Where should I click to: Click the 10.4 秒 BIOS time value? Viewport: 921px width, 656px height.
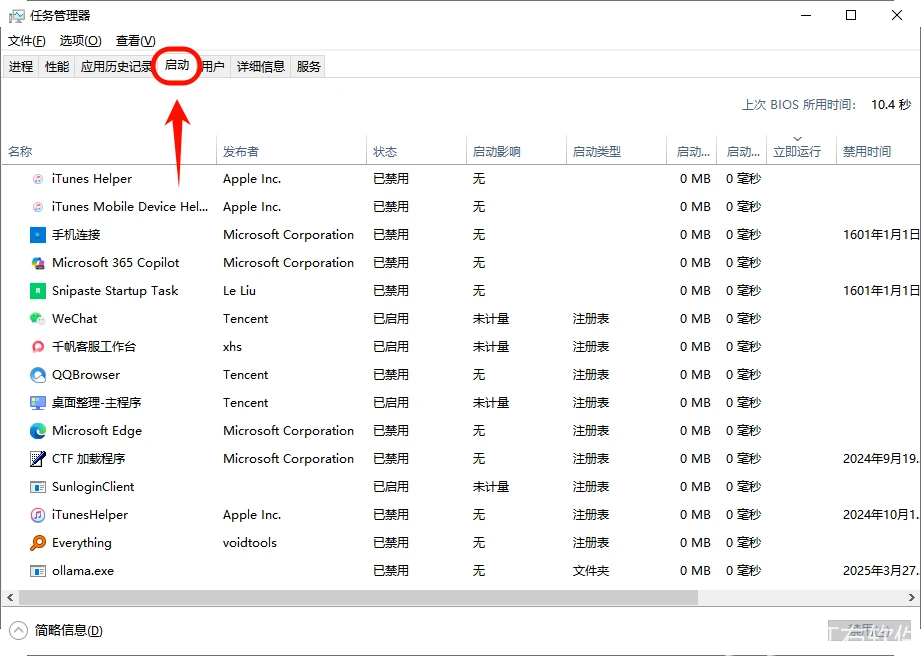coord(891,105)
